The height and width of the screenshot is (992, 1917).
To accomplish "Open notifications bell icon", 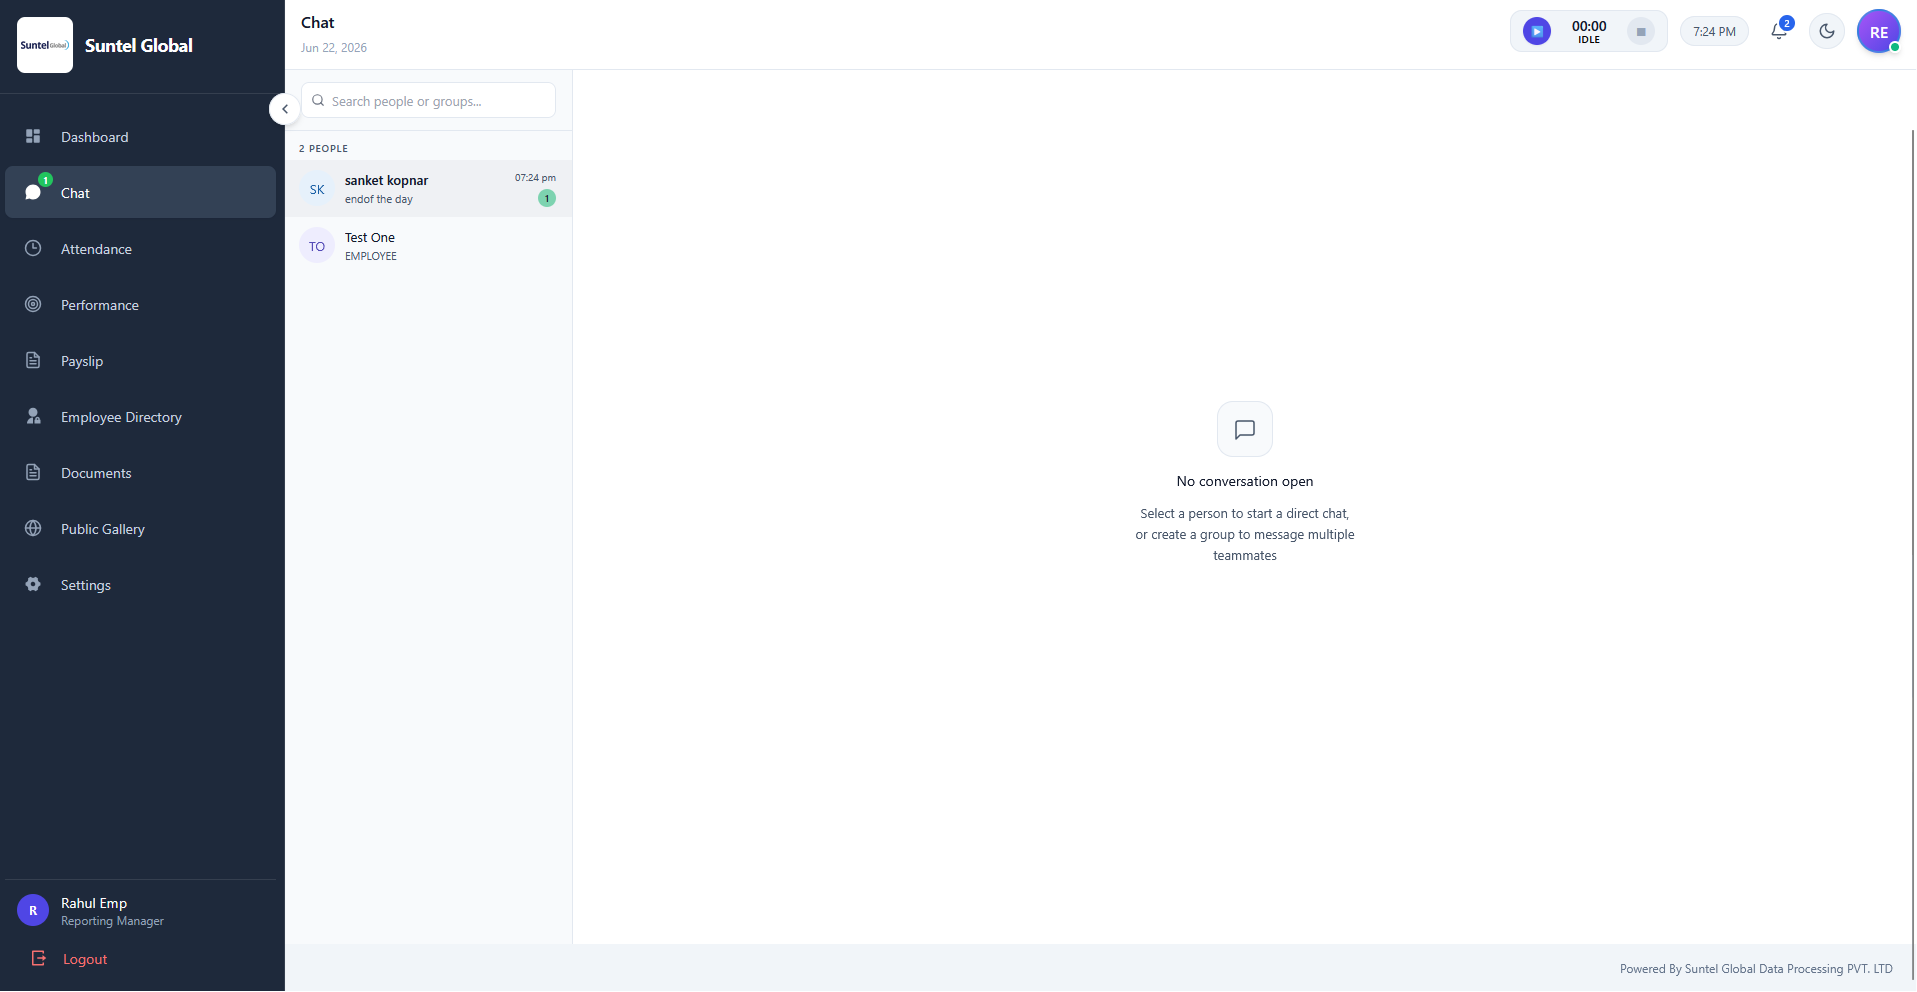I will (1779, 31).
